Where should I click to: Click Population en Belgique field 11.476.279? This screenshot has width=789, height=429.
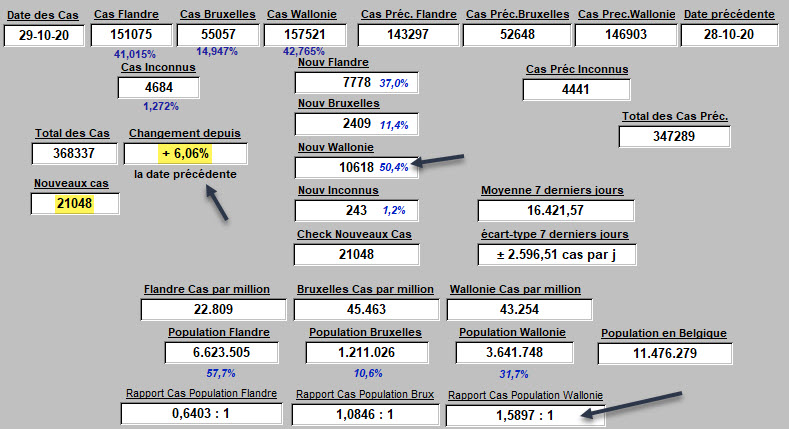[x=665, y=354]
